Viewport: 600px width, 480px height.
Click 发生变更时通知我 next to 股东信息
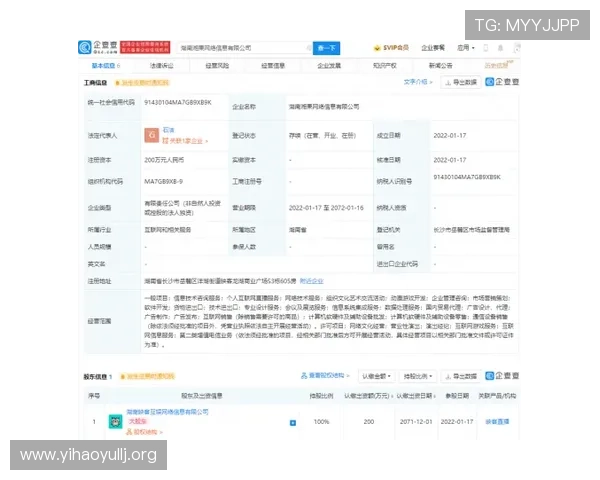147,377
